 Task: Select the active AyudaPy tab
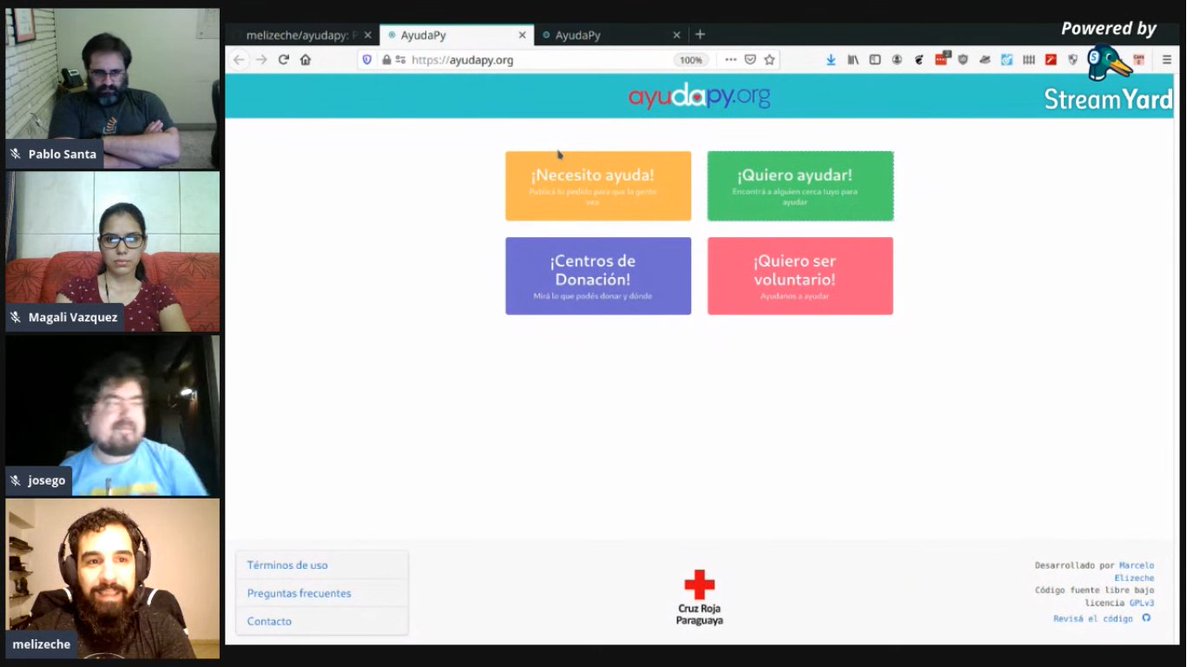click(456, 35)
